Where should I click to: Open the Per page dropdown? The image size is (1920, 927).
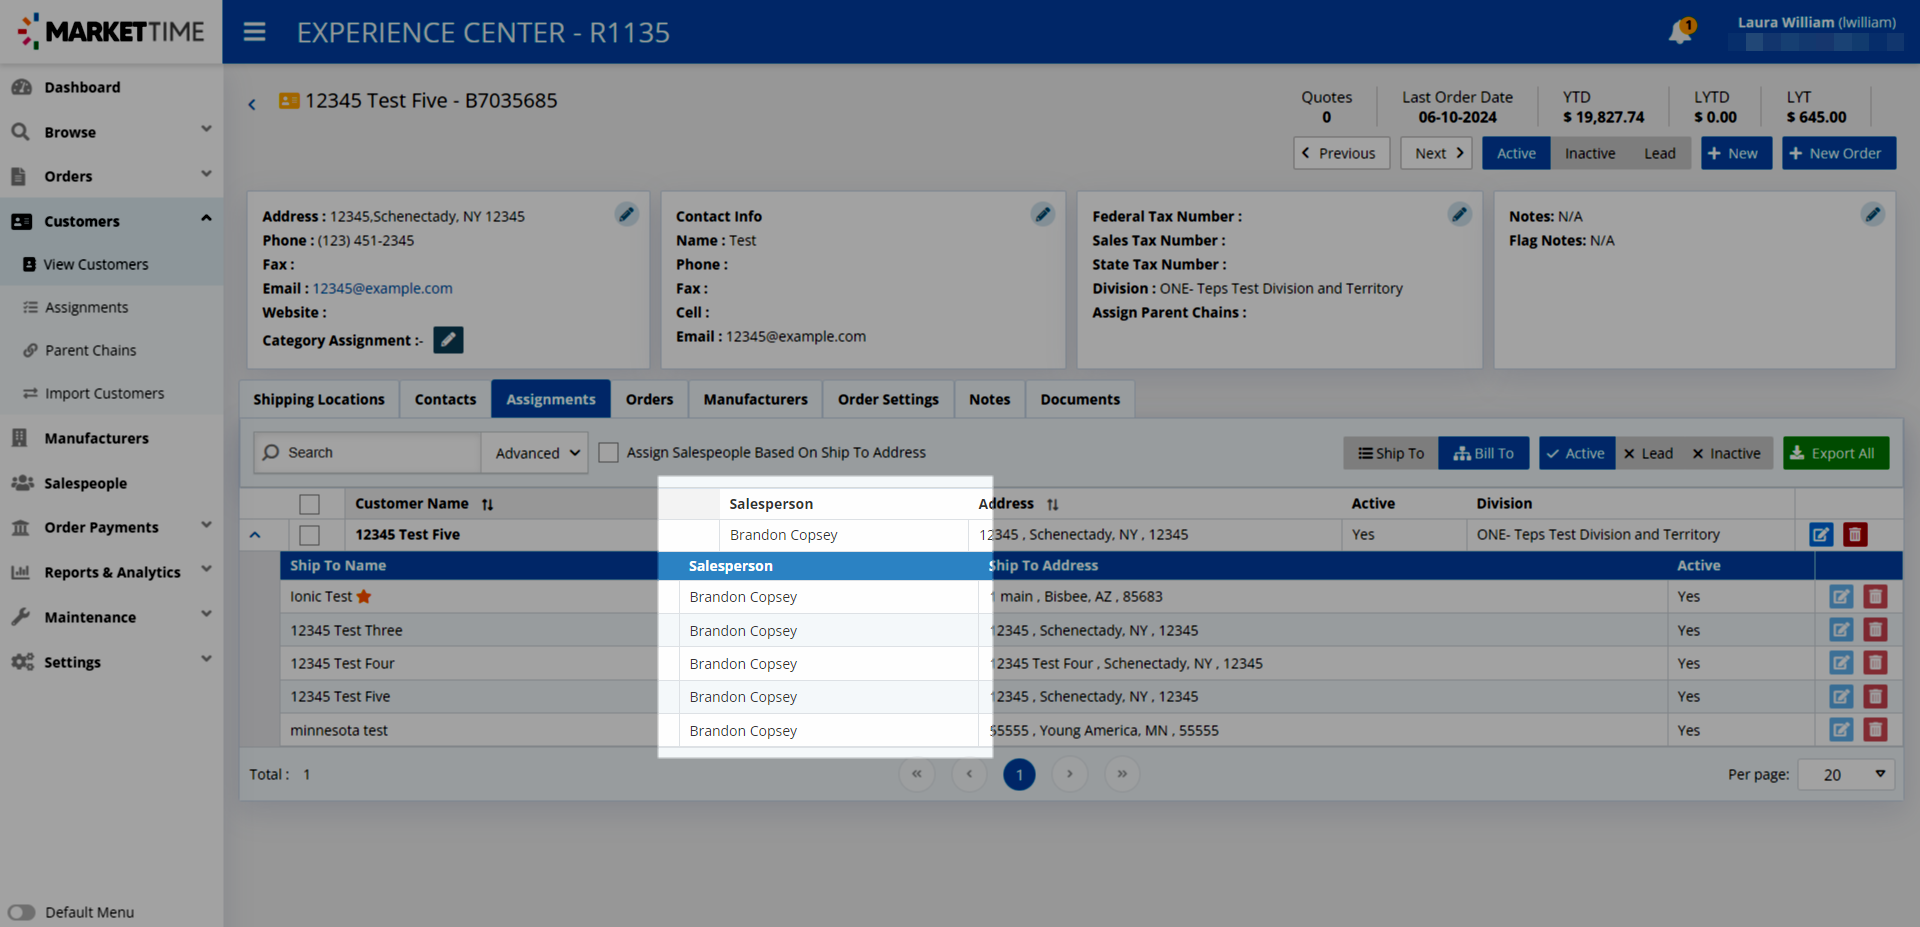[1845, 774]
